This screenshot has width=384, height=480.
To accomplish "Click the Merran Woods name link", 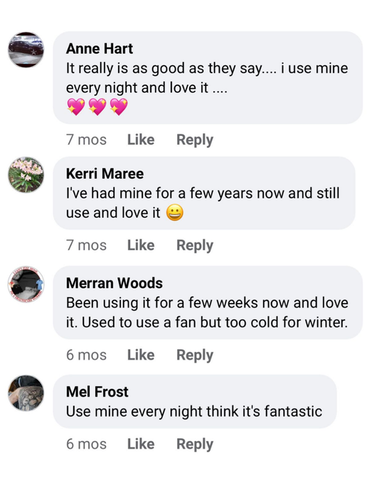I will coord(114,283).
